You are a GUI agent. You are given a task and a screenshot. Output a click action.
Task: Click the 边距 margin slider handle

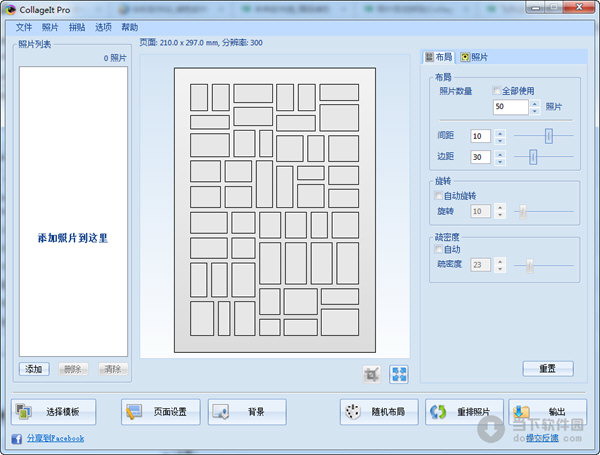pos(533,157)
